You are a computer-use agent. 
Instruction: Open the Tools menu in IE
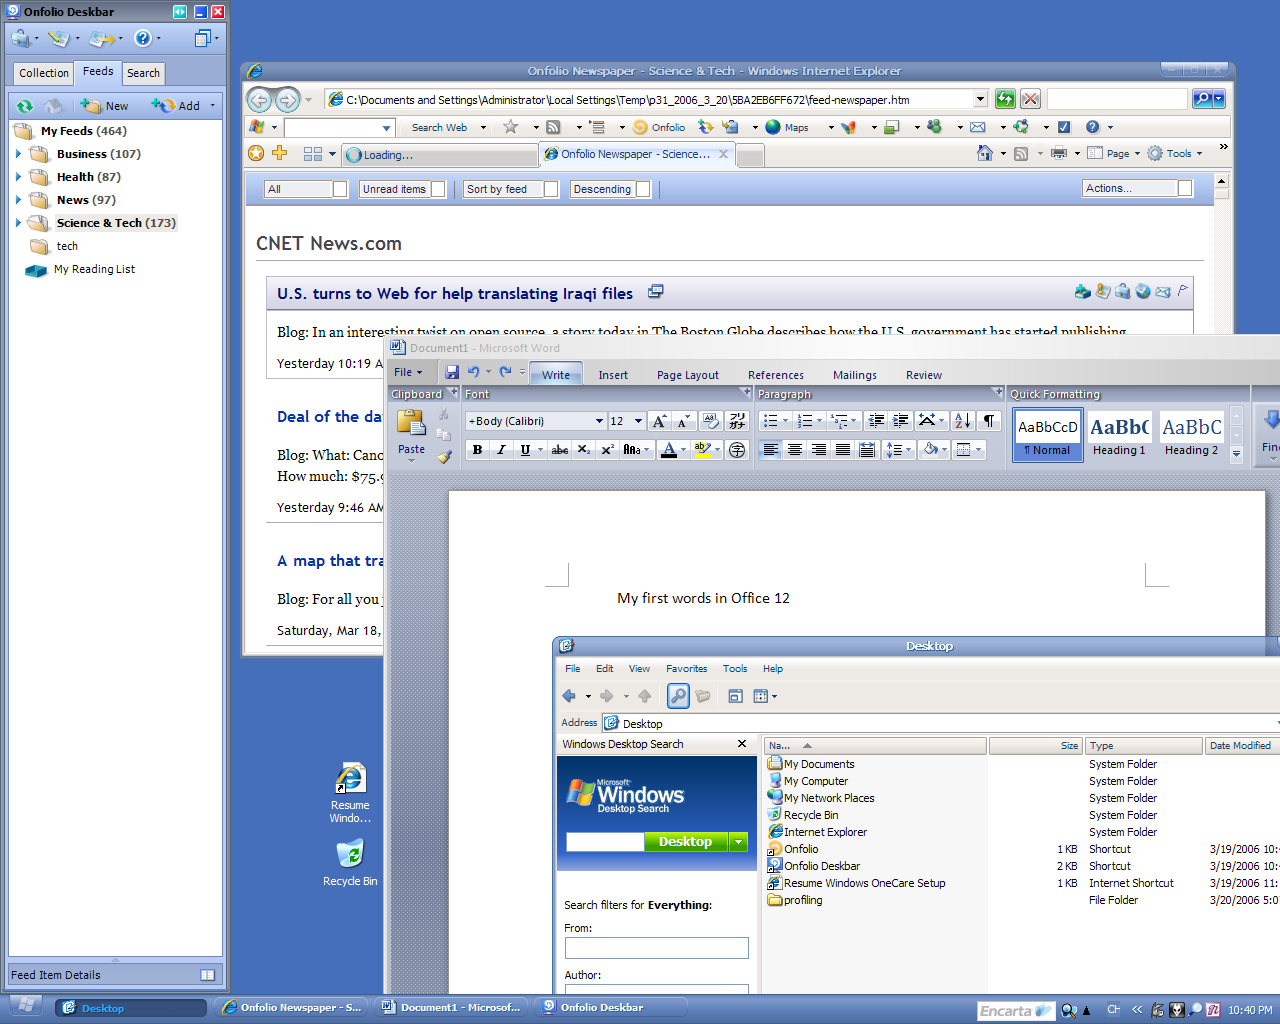click(x=1174, y=153)
